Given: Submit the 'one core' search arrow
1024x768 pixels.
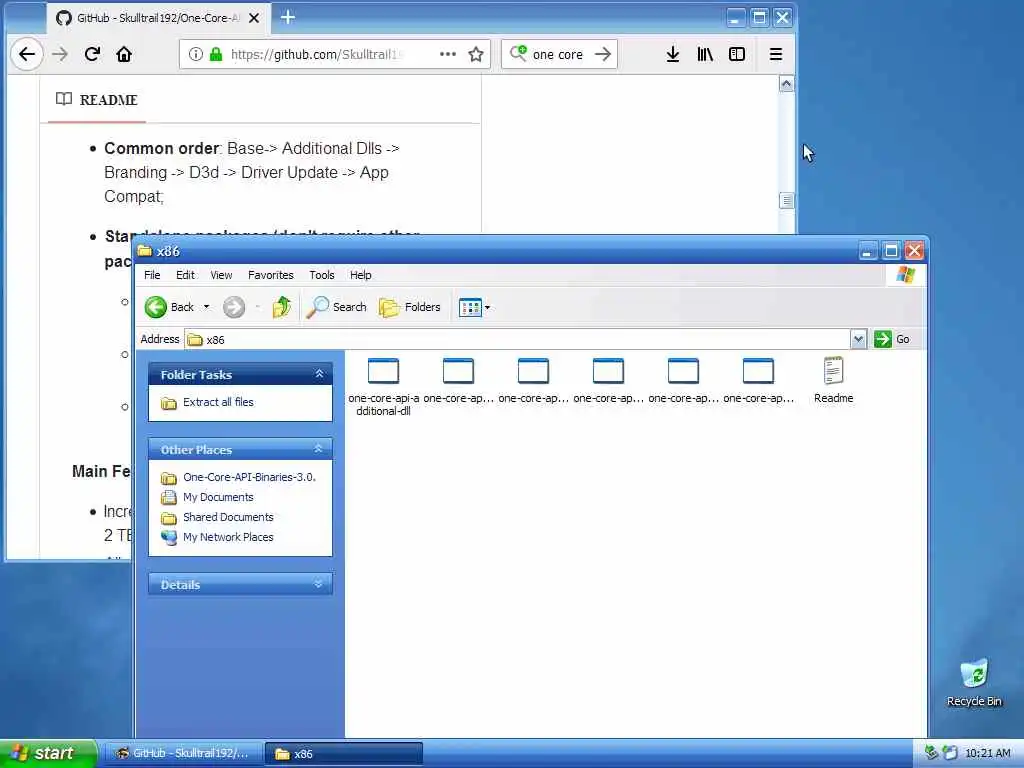Looking at the screenshot, I should (x=603, y=54).
